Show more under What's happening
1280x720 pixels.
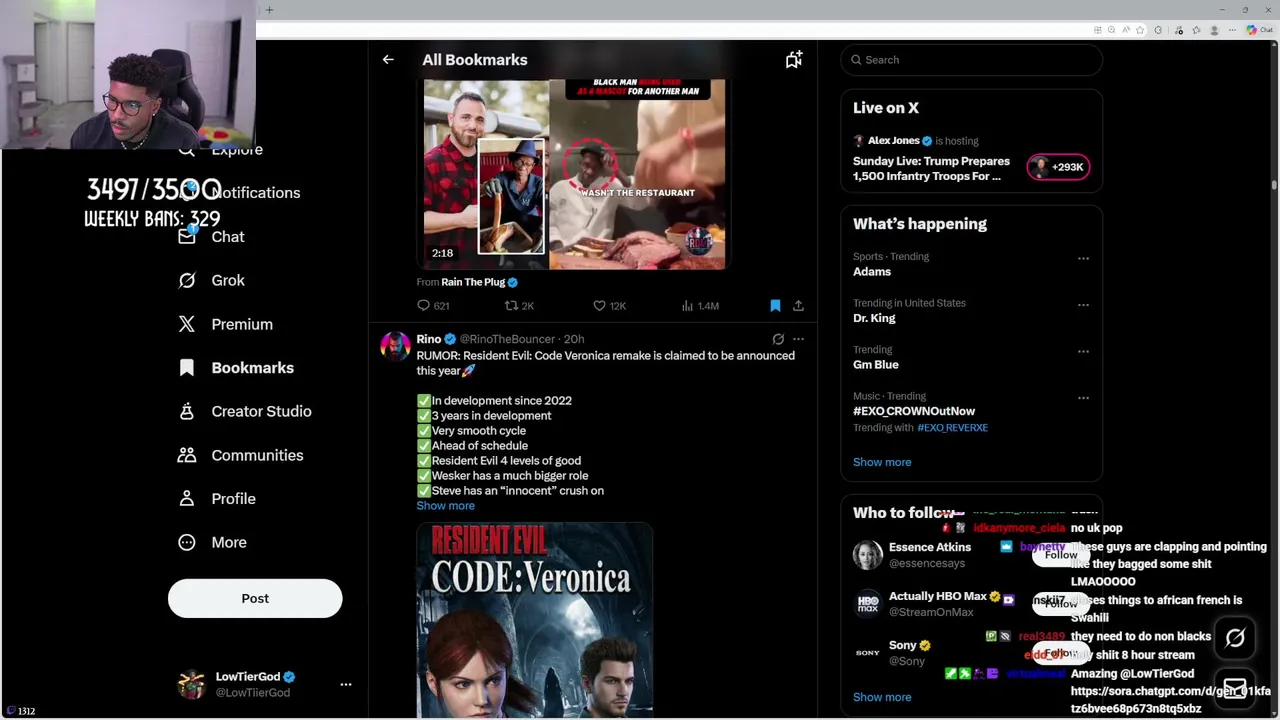tap(882, 462)
